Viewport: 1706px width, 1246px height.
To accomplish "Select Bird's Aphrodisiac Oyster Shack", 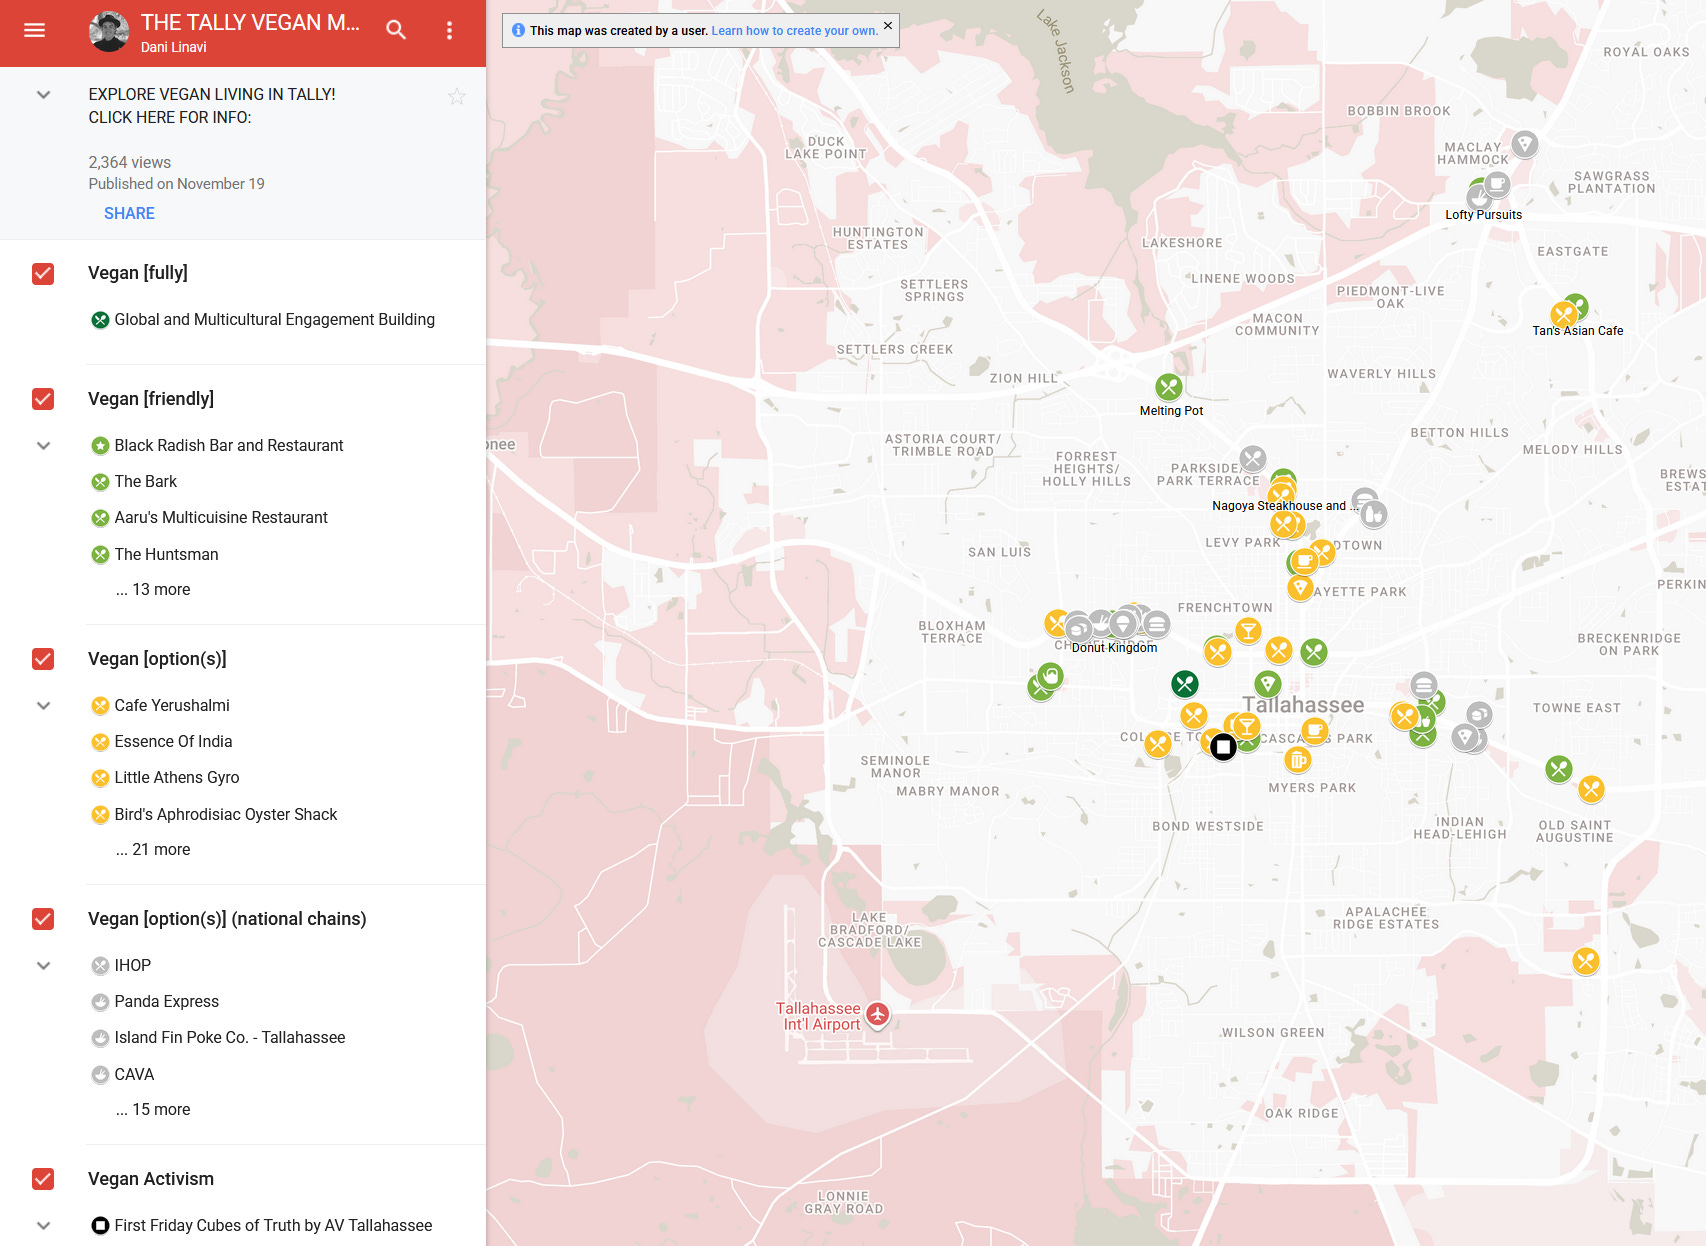I will (226, 815).
